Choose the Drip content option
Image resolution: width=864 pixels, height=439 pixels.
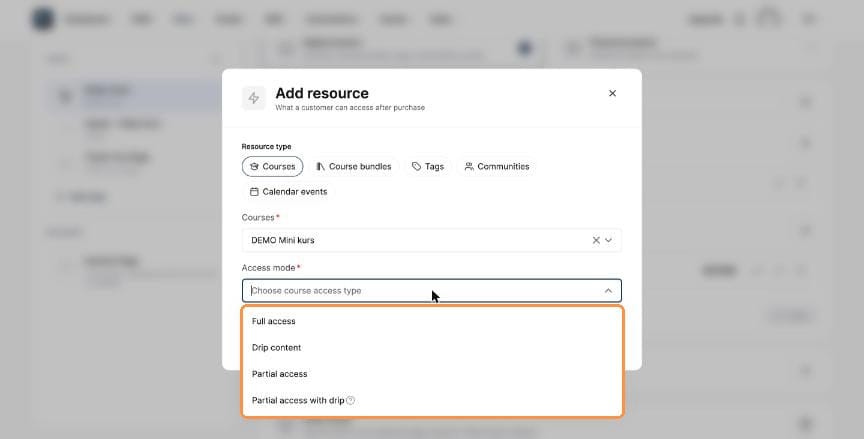point(433,348)
